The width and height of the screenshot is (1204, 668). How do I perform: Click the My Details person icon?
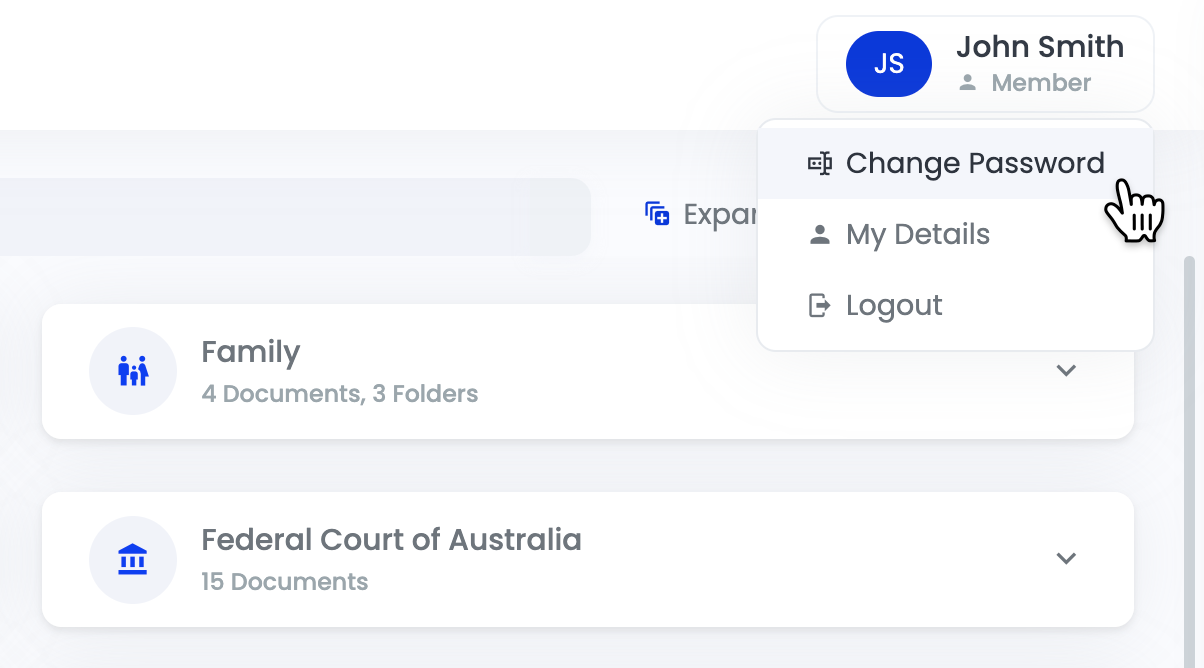[820, 235]
